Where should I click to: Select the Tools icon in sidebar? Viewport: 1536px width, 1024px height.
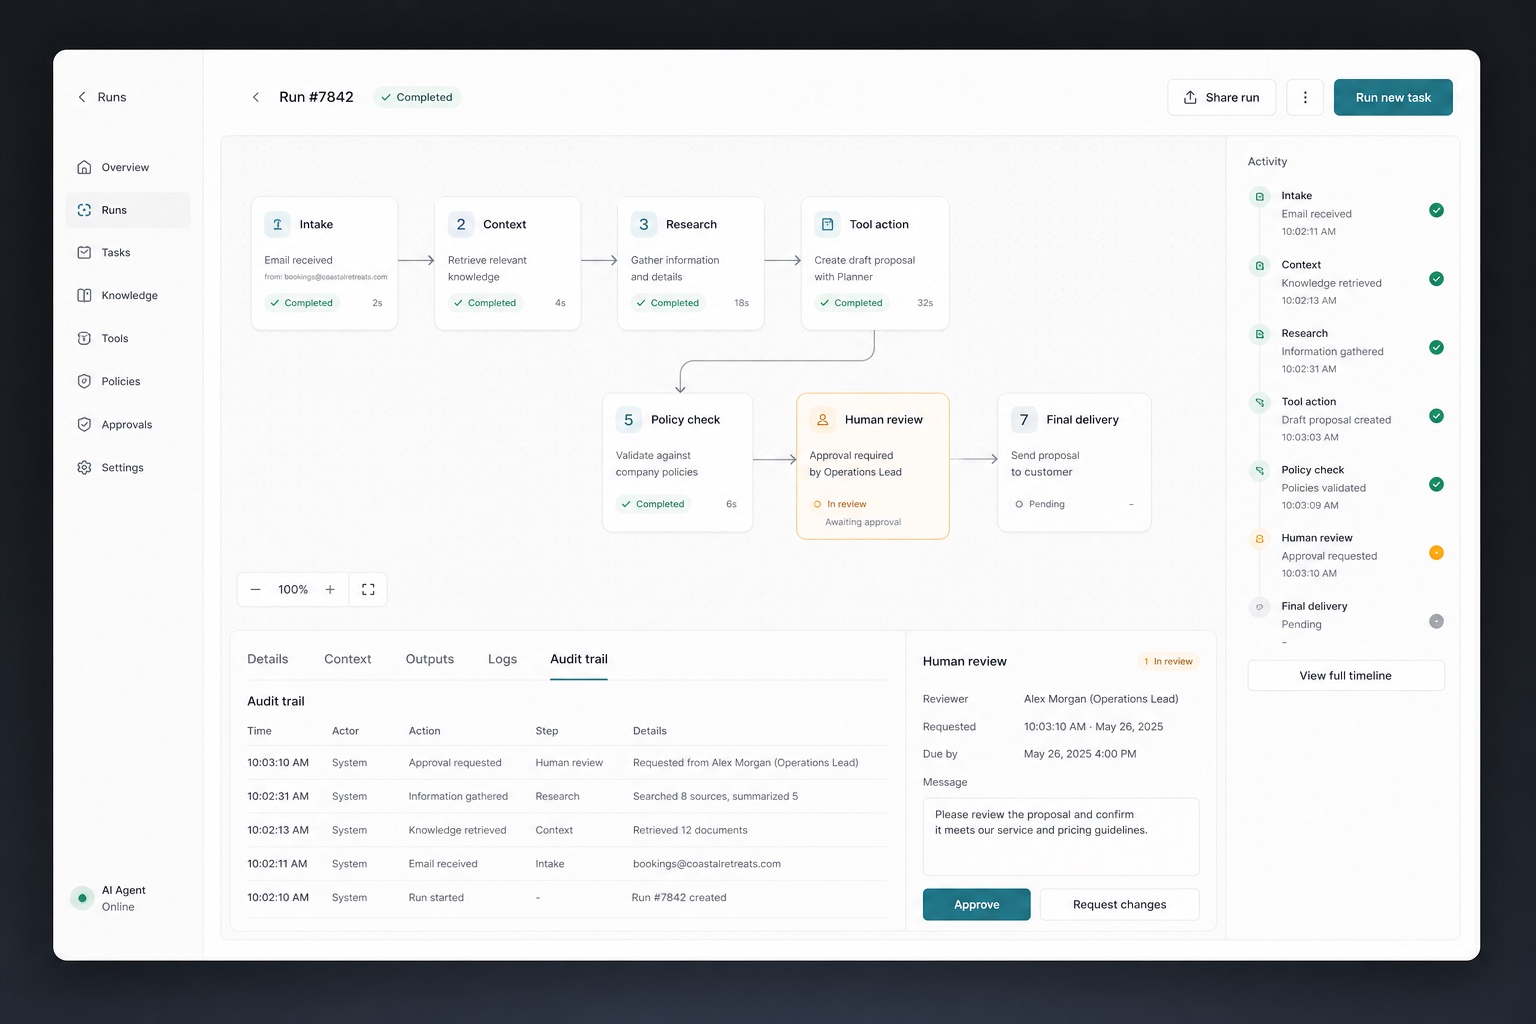pyautogui.click(x=84, y=338)
